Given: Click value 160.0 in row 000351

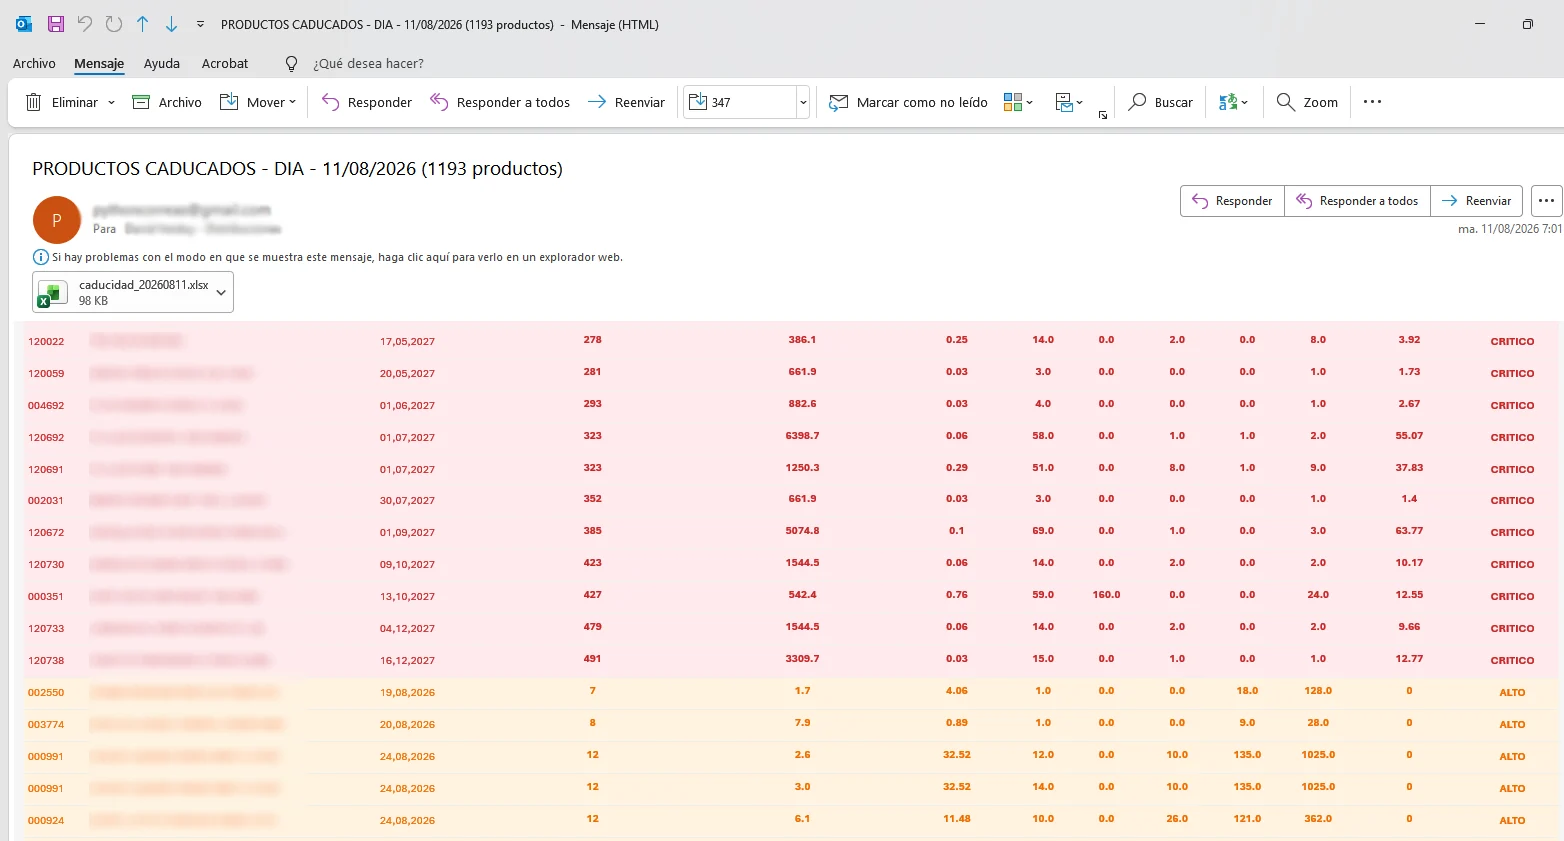Looking at the screenshot, I should click(x=1106, y=595).
